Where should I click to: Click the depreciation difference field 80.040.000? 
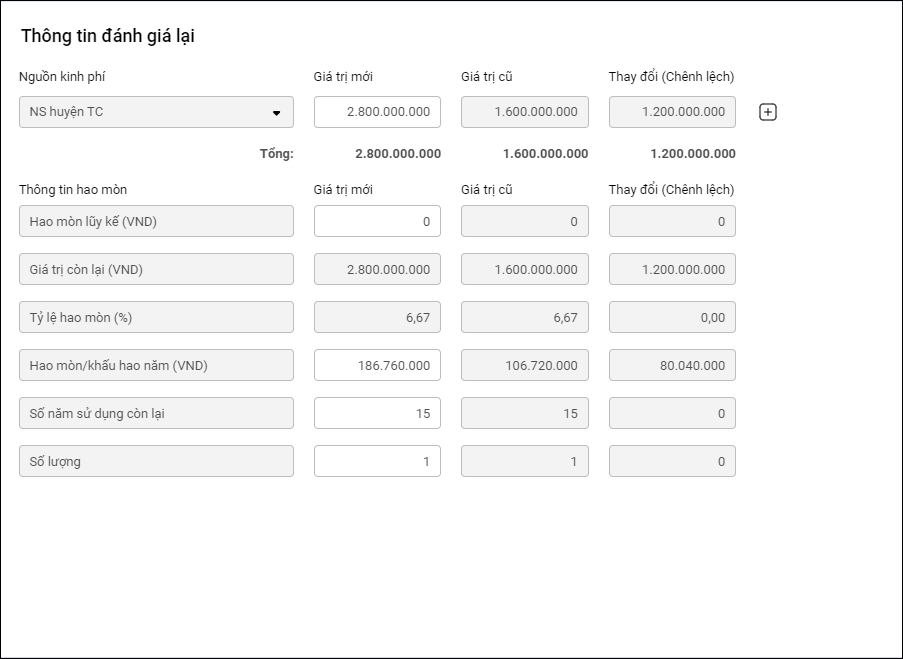(672, 366)
